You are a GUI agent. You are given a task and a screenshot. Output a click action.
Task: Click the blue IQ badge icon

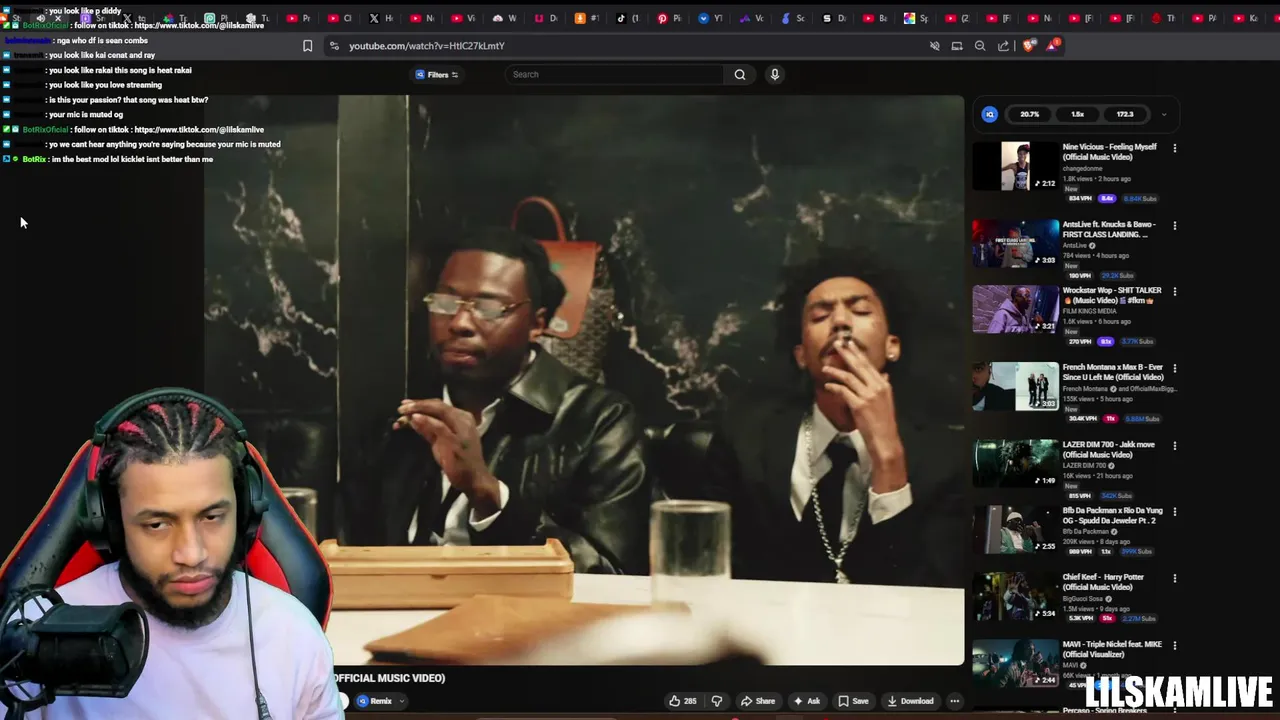tap(990, 114)
